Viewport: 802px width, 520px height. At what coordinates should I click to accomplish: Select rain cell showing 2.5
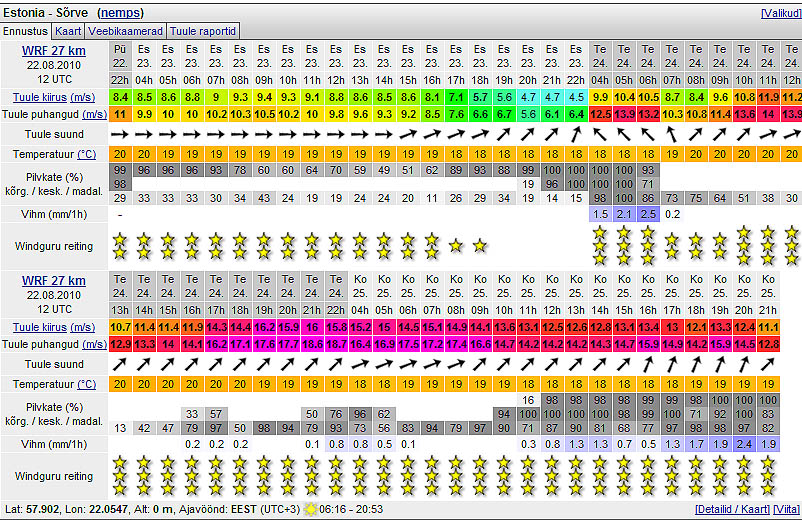pyautogui.click(x=648, y=214)
